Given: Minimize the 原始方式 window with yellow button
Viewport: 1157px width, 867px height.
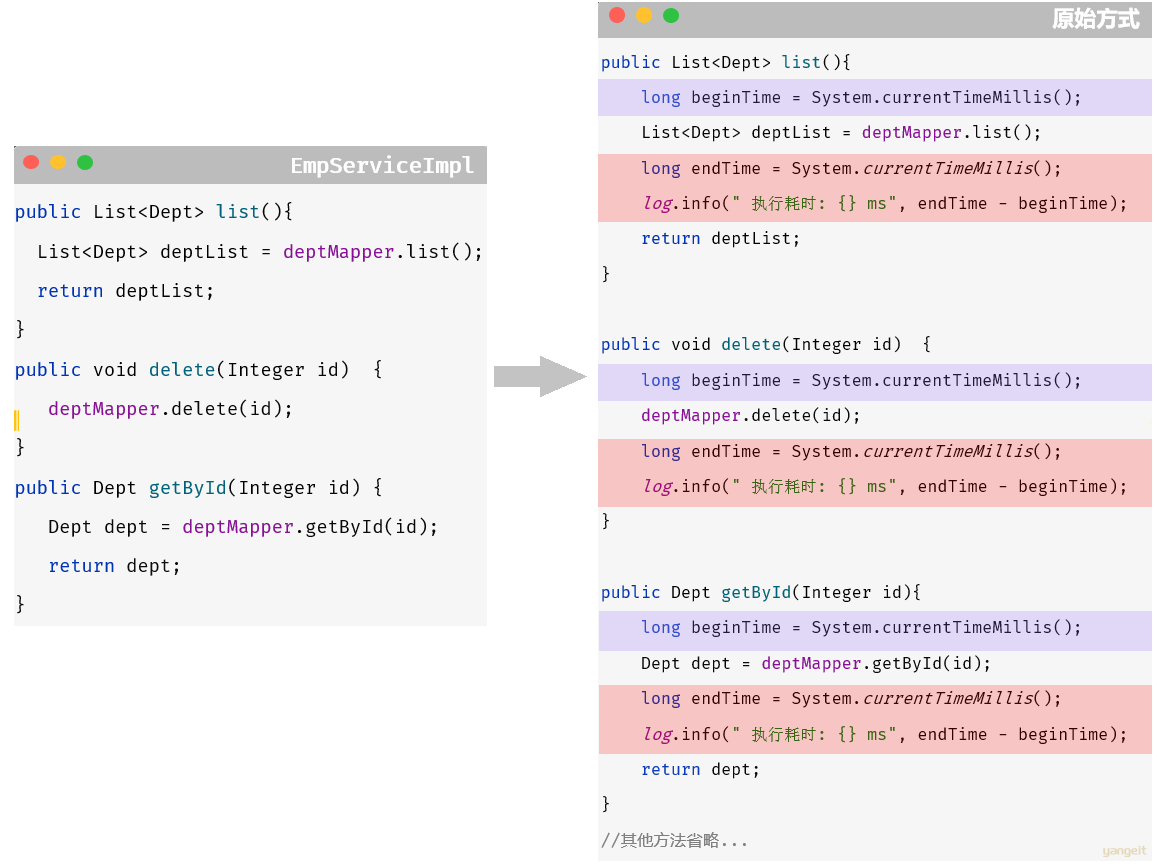Looking at the screenshot, I should [x=644, y=15].
